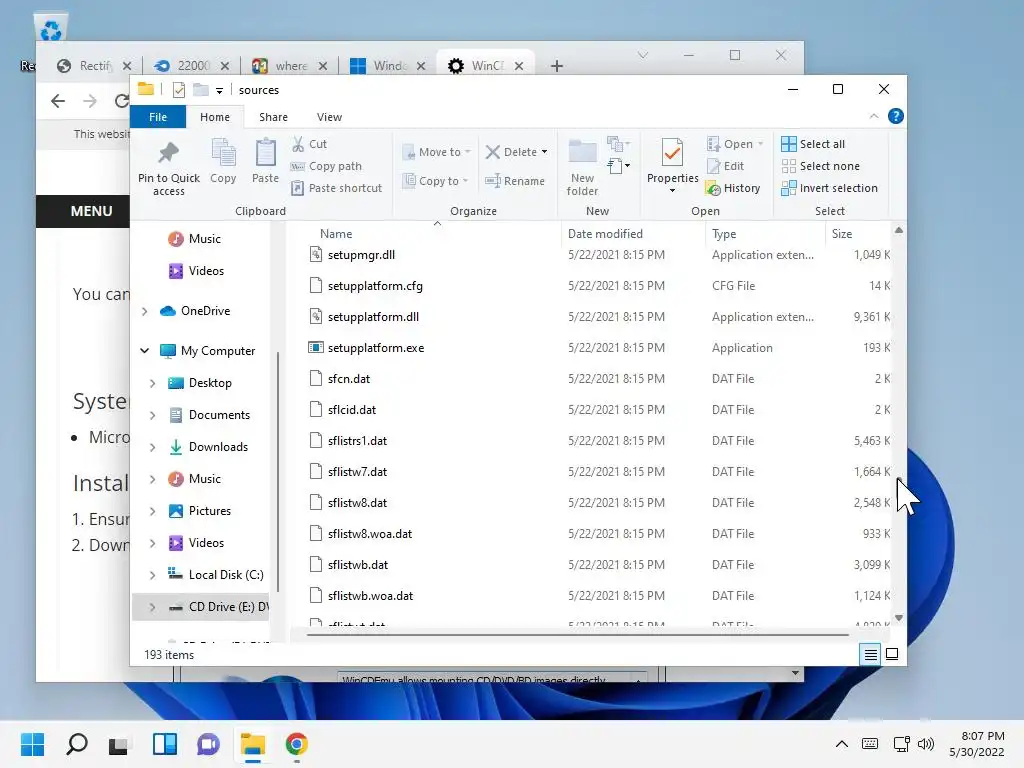Expand OneDrive in navigation pane

pos(144,312)
